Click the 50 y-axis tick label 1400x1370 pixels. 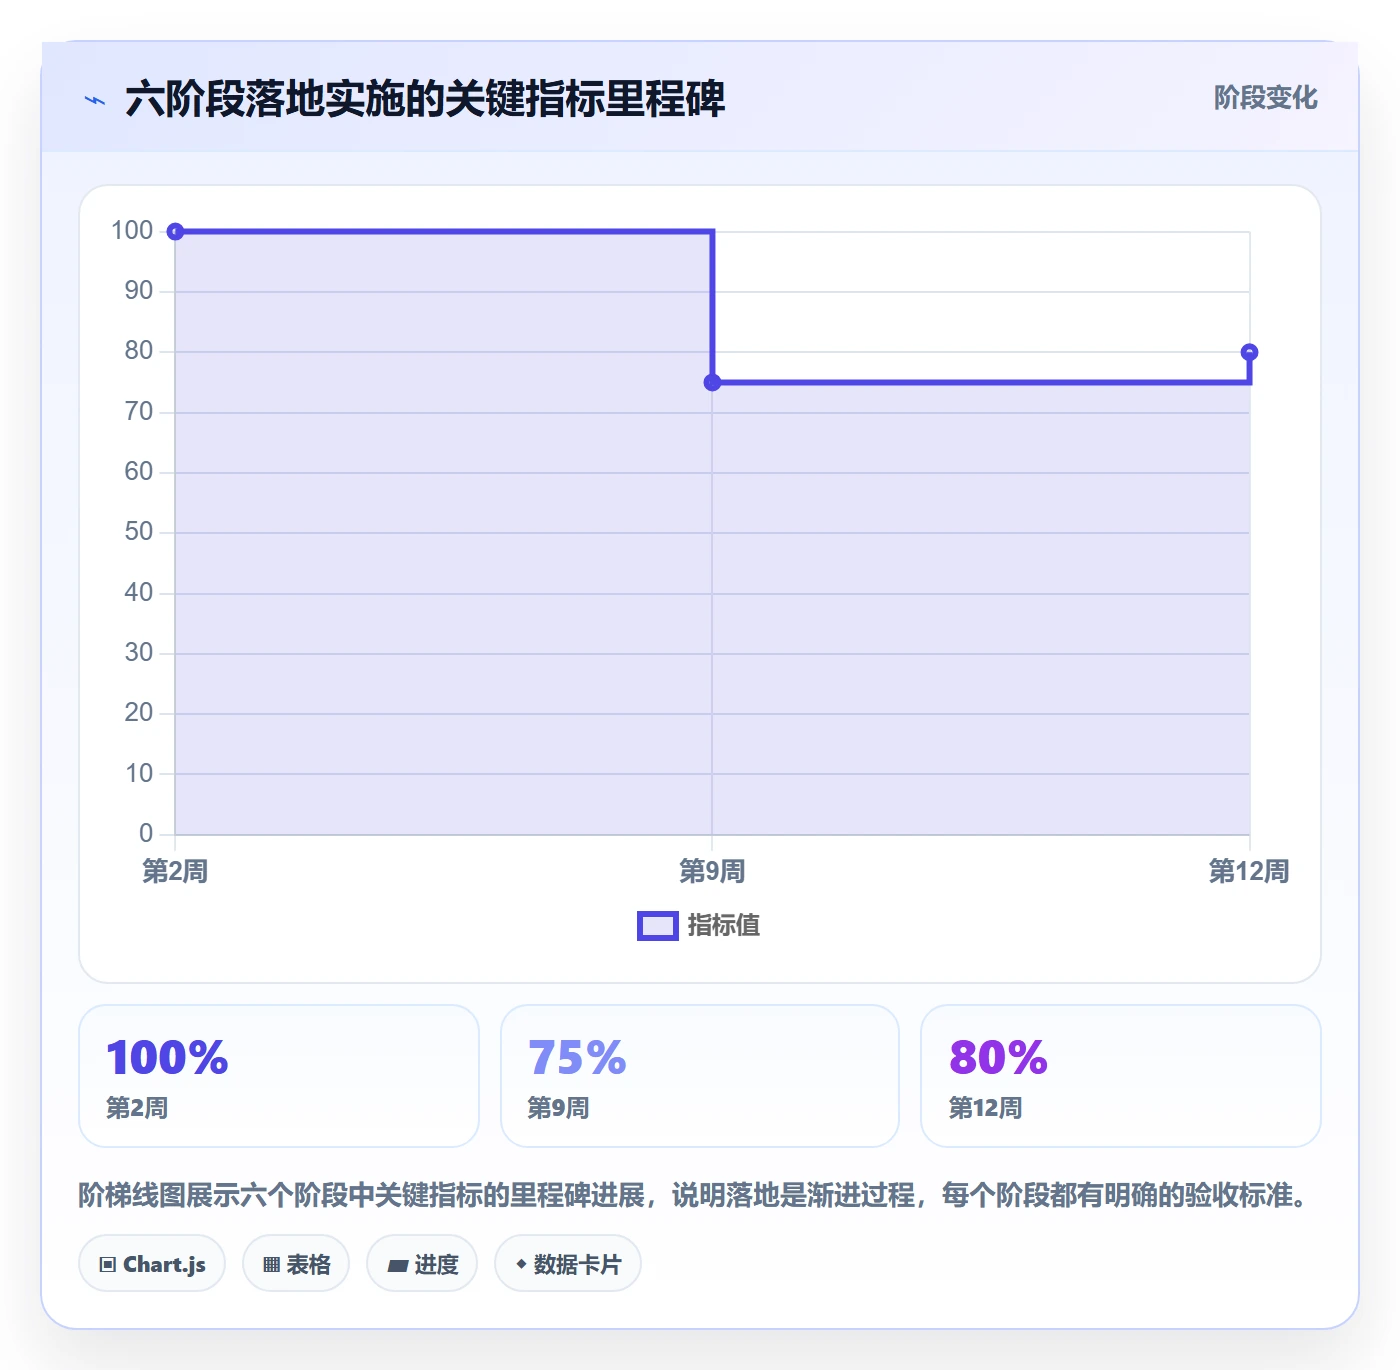[139, 532]
